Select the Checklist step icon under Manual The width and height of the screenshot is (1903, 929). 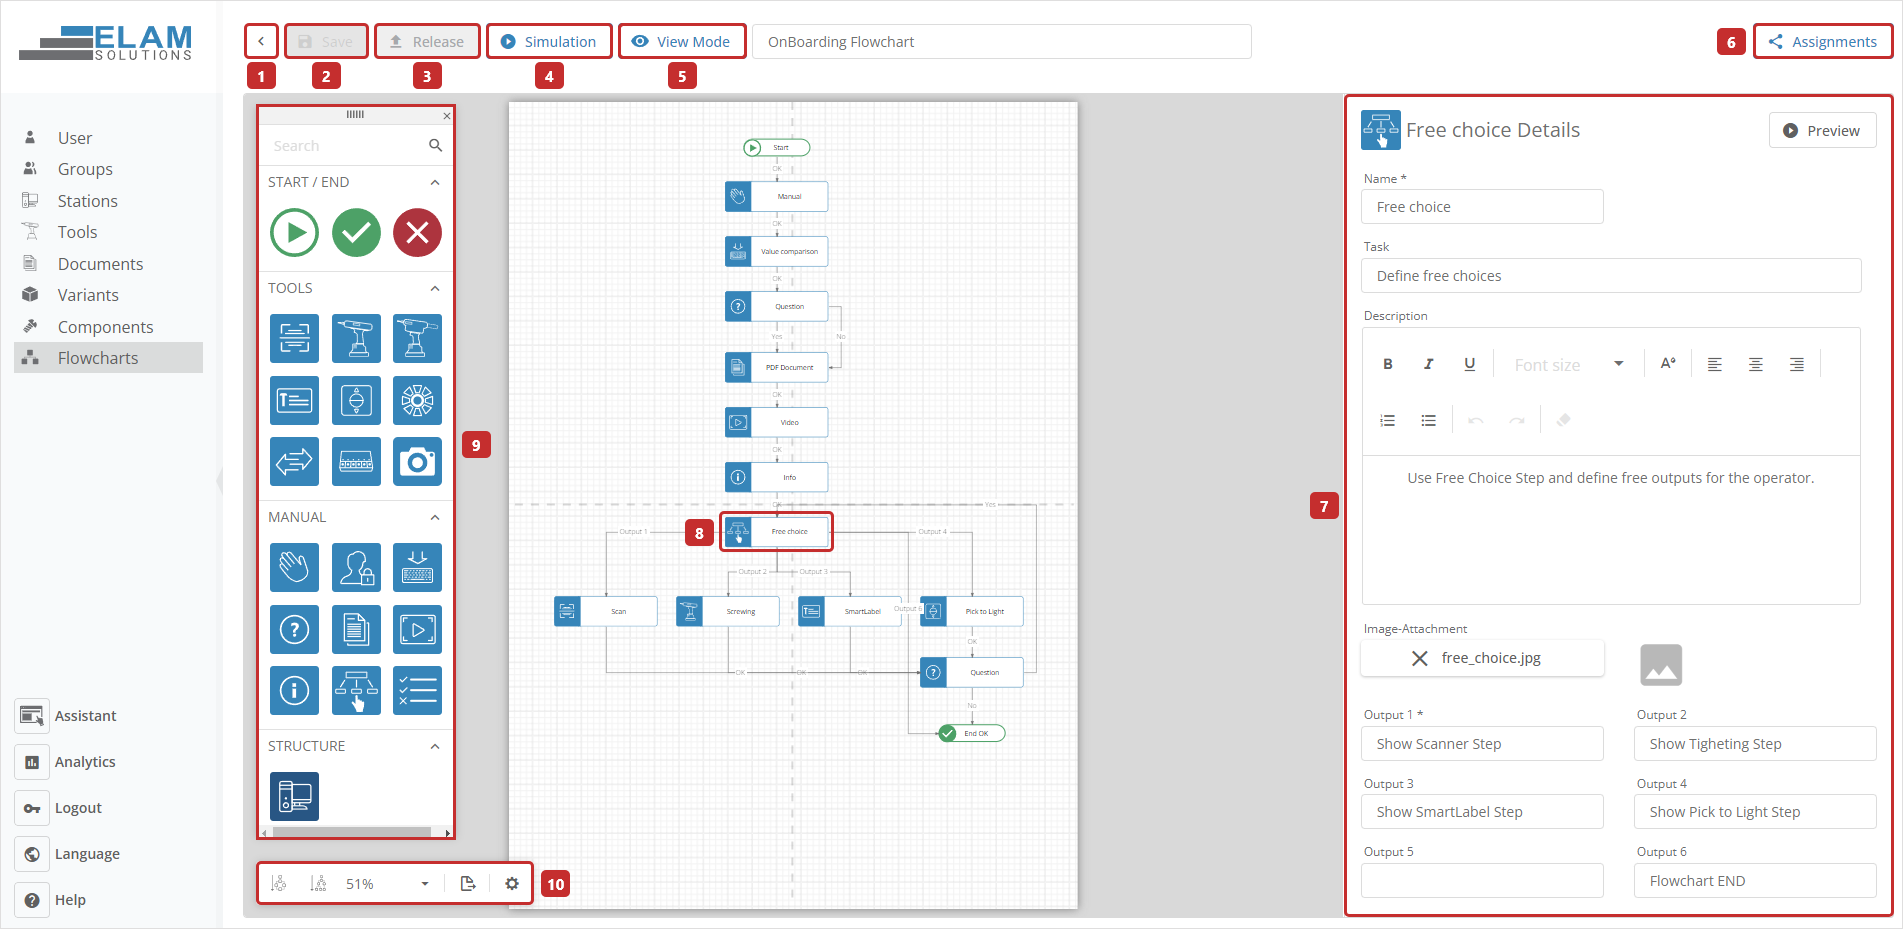pos(417,690)
